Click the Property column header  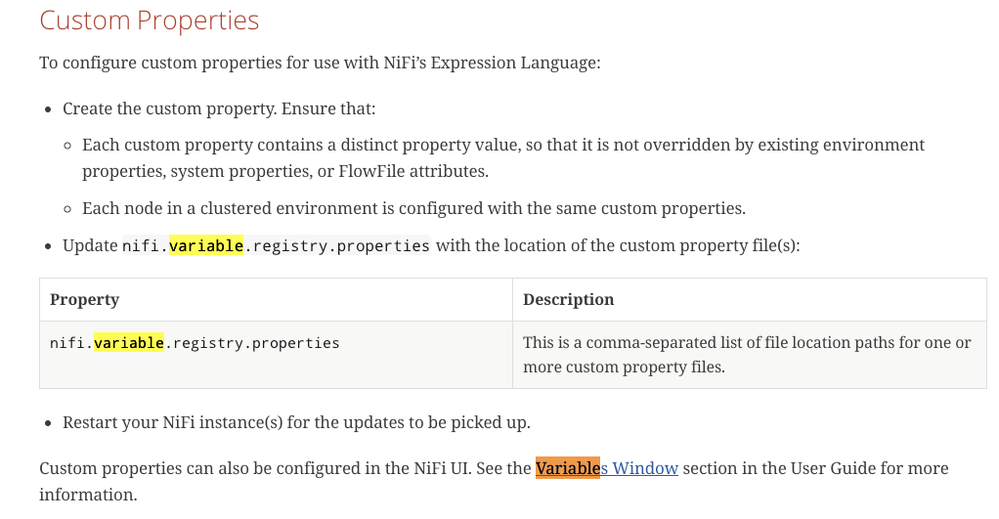(85, 300)
